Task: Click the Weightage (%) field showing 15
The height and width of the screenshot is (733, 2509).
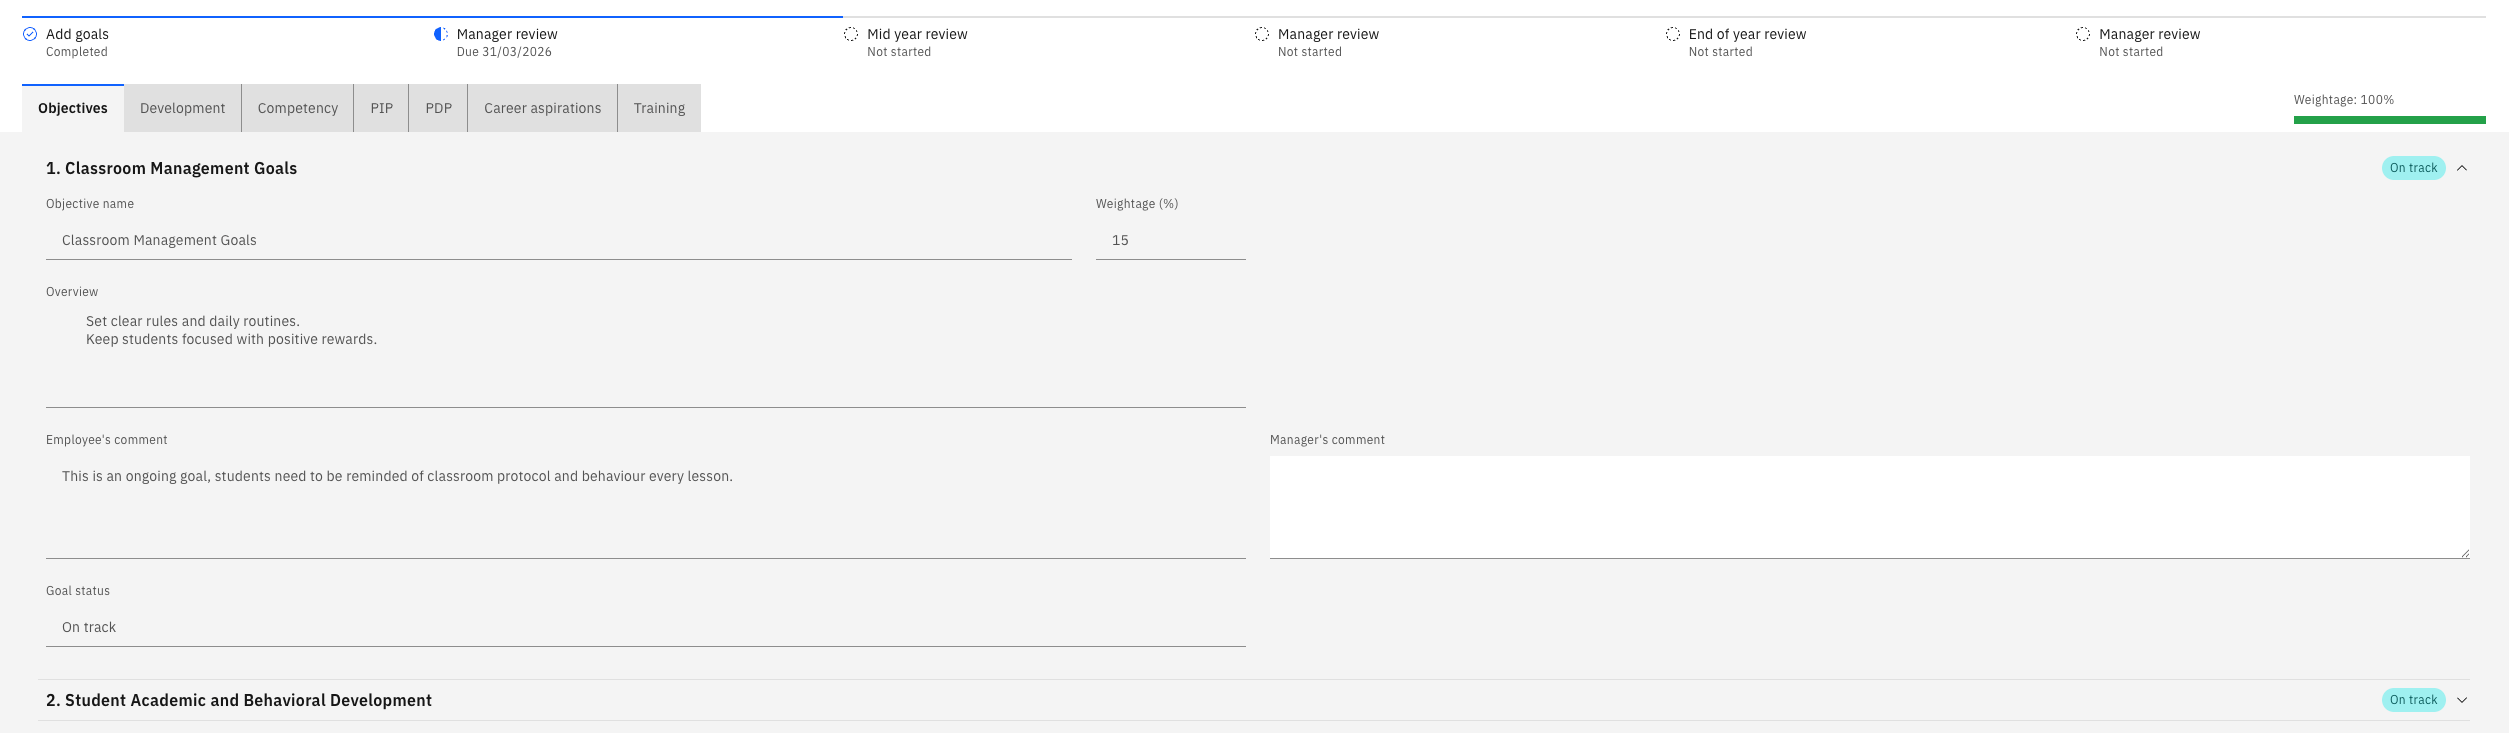Action: (1171, 240)
